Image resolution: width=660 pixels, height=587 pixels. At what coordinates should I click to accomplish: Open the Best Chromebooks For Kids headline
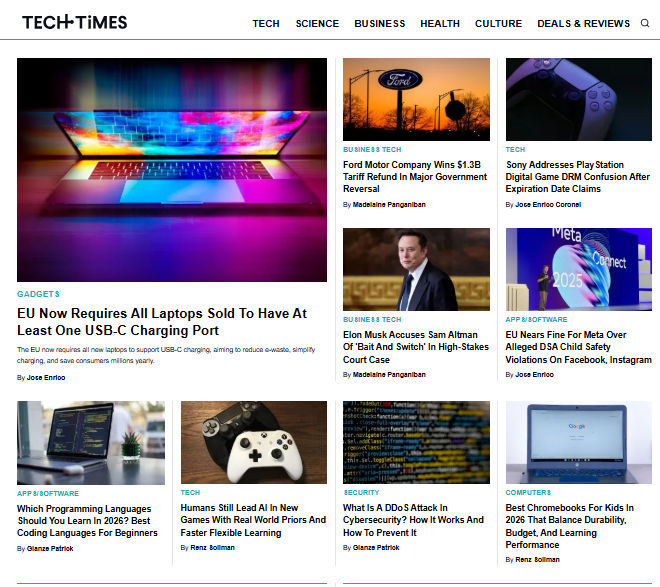point(570,526)
